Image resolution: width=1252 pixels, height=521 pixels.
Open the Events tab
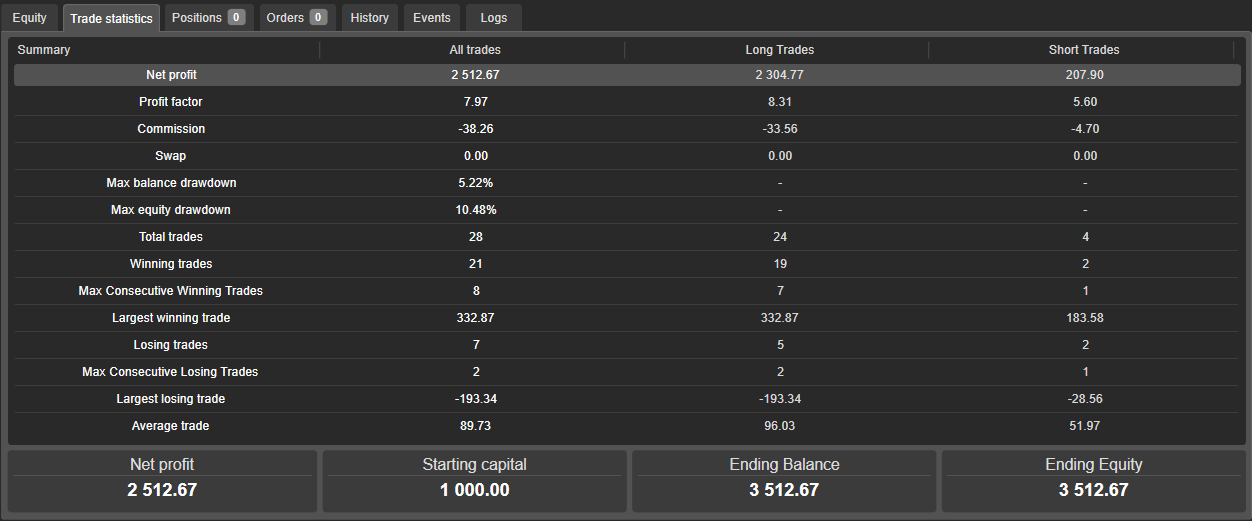[431, 18]
